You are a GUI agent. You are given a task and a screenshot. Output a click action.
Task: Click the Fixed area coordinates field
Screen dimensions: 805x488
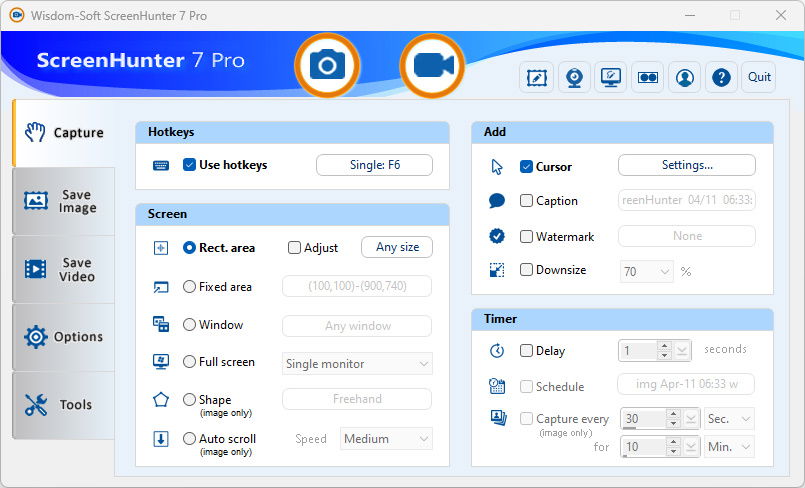(357, 286)
